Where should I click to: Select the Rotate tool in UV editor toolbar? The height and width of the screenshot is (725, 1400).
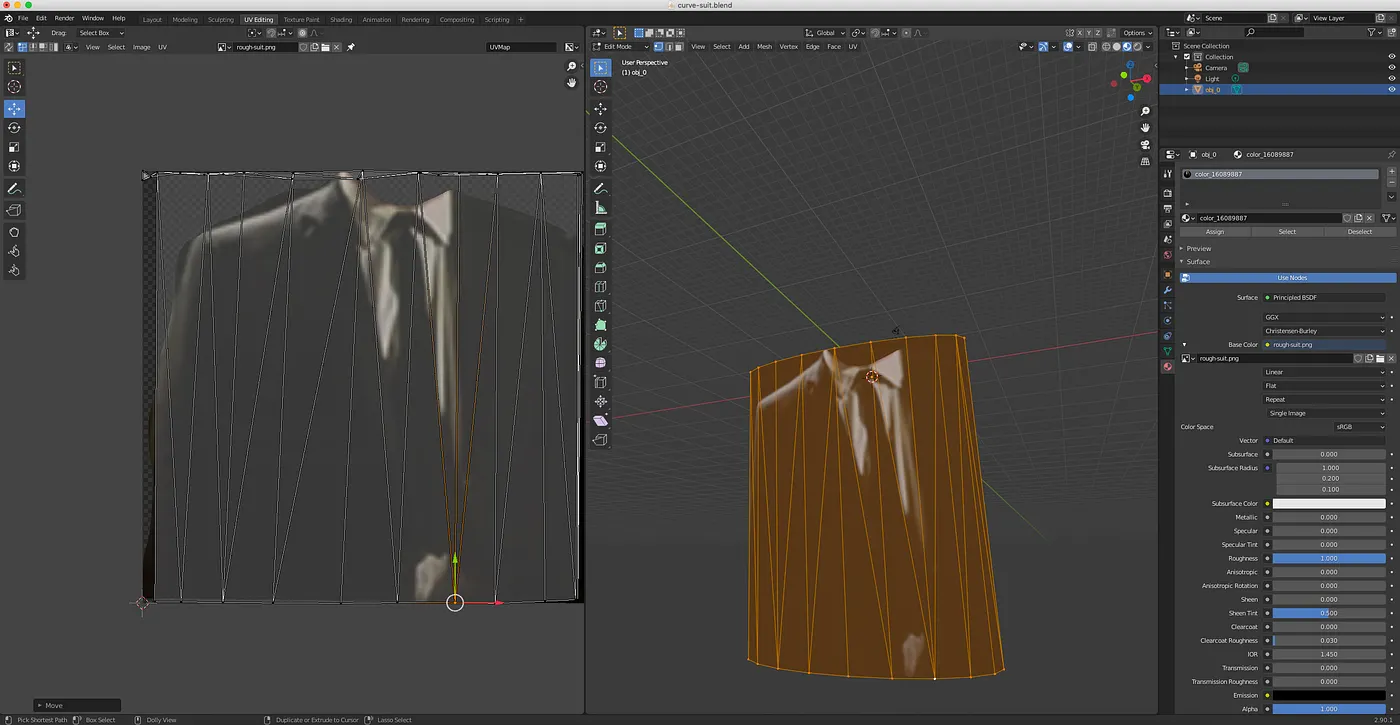pos(14,128)
